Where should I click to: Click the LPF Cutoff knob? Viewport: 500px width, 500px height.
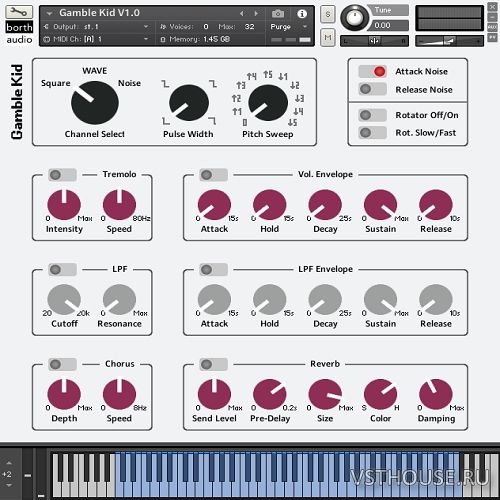[64, 299]
